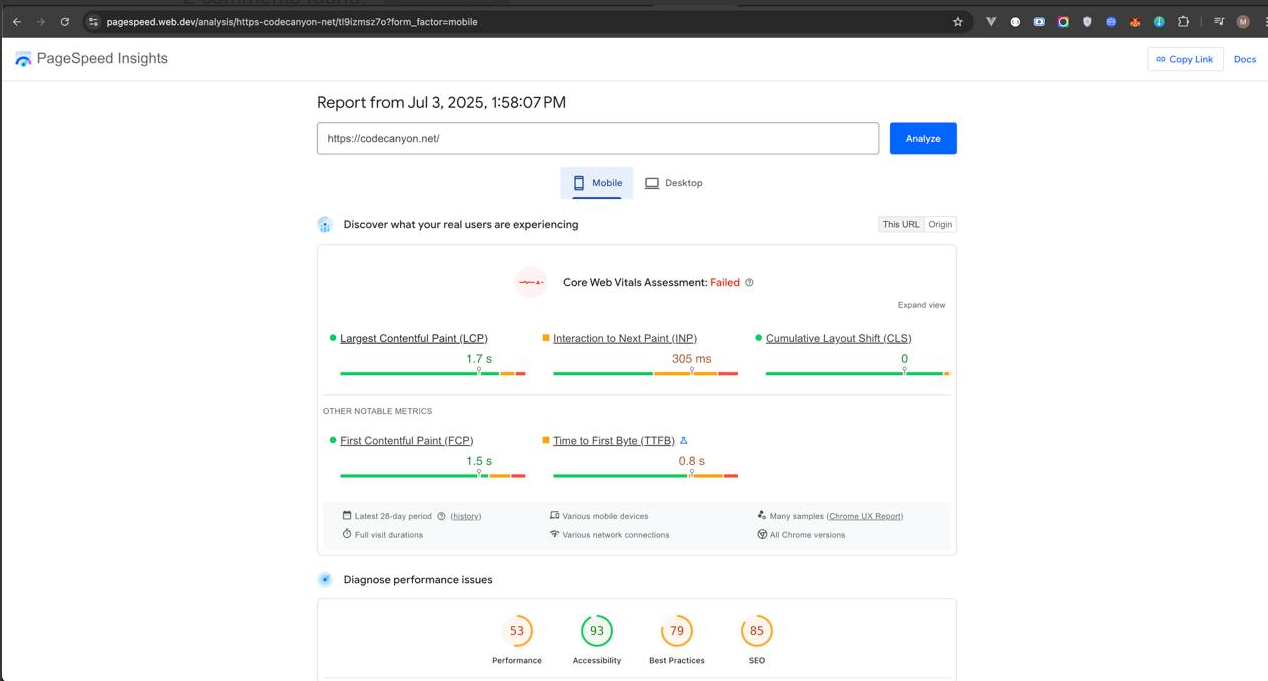Open the MetaMask fox extension icon
This screenshot has width=1268, height=681.
coord(1135,21)
